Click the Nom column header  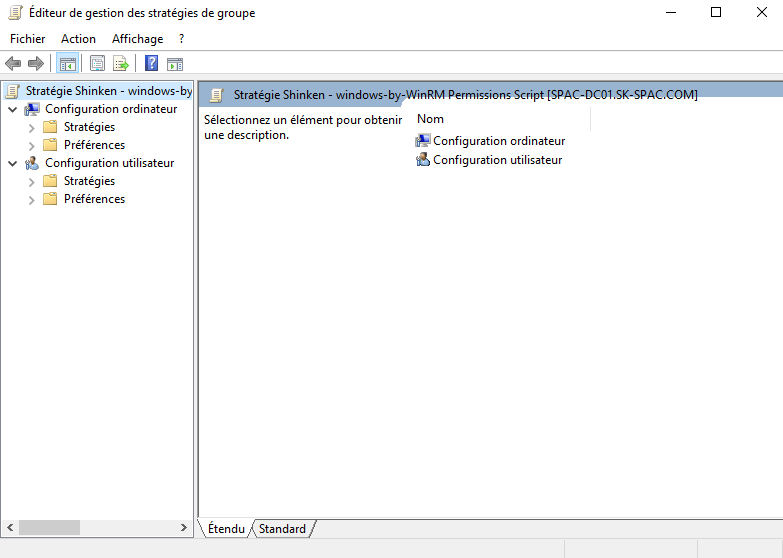point(431,119)
